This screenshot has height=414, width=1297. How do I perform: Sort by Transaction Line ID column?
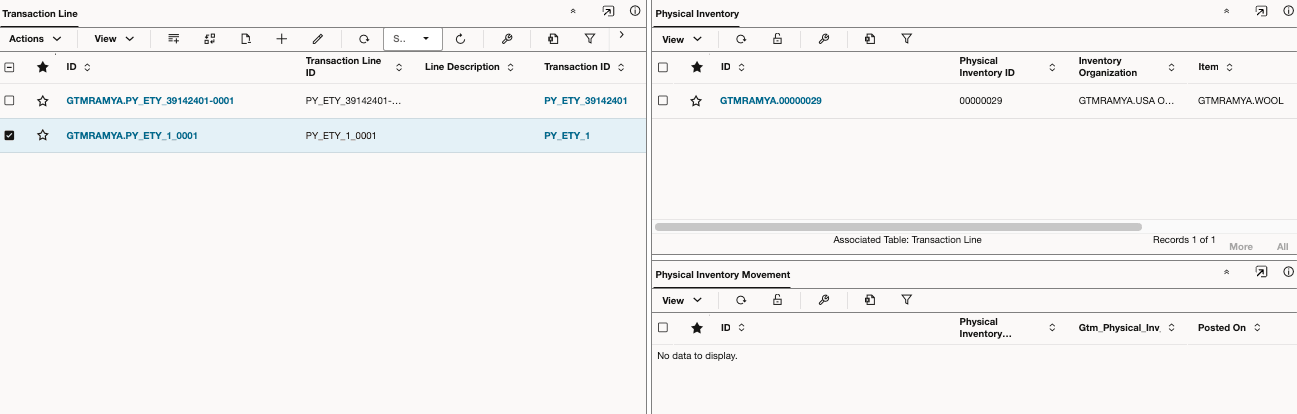click(399, 67)
